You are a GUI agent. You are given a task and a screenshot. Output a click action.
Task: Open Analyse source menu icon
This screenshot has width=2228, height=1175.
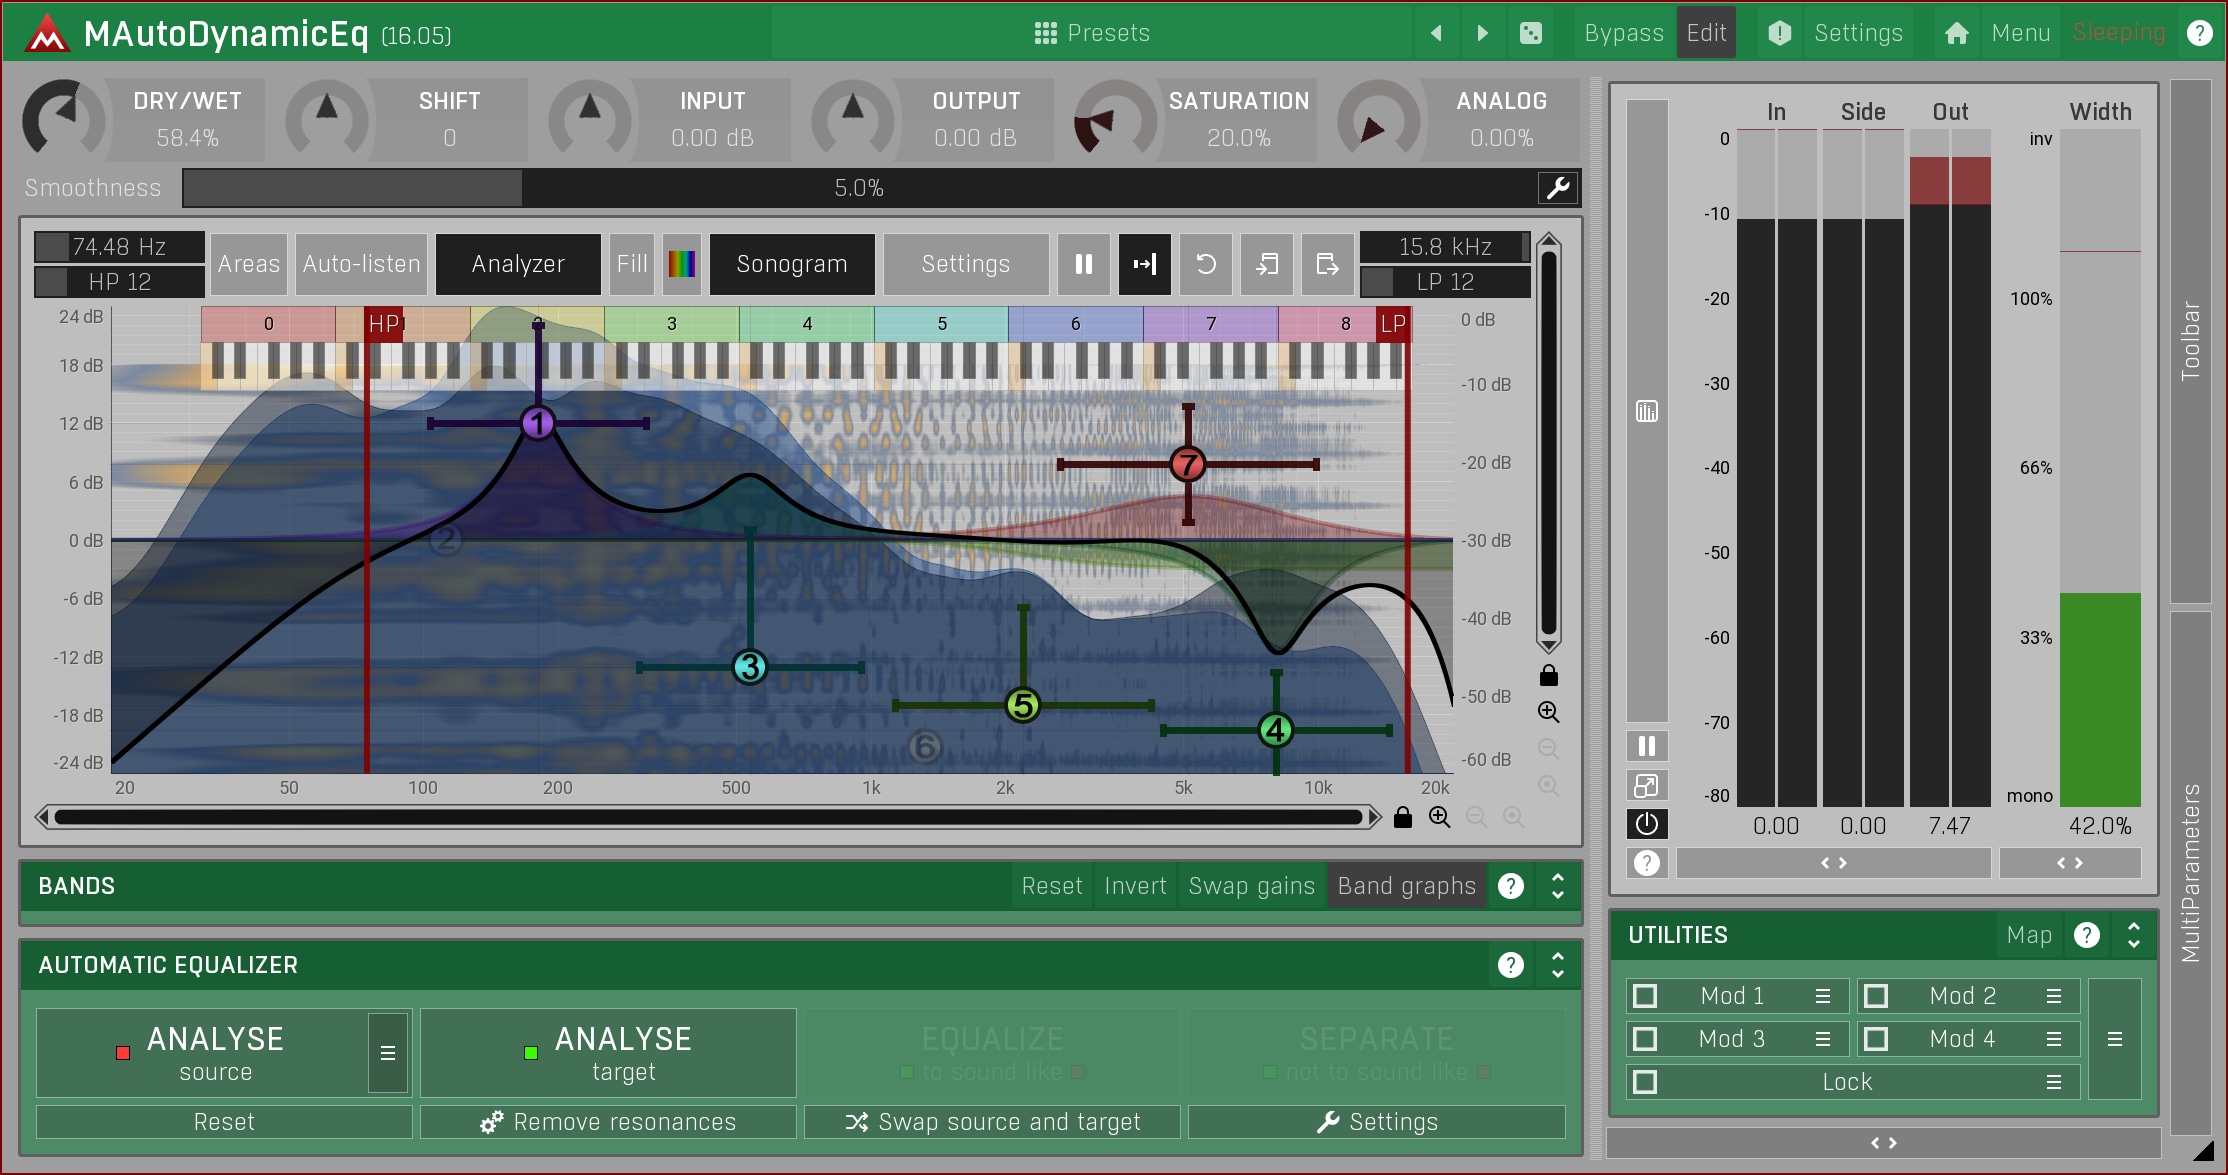[x=388, y=1053]
